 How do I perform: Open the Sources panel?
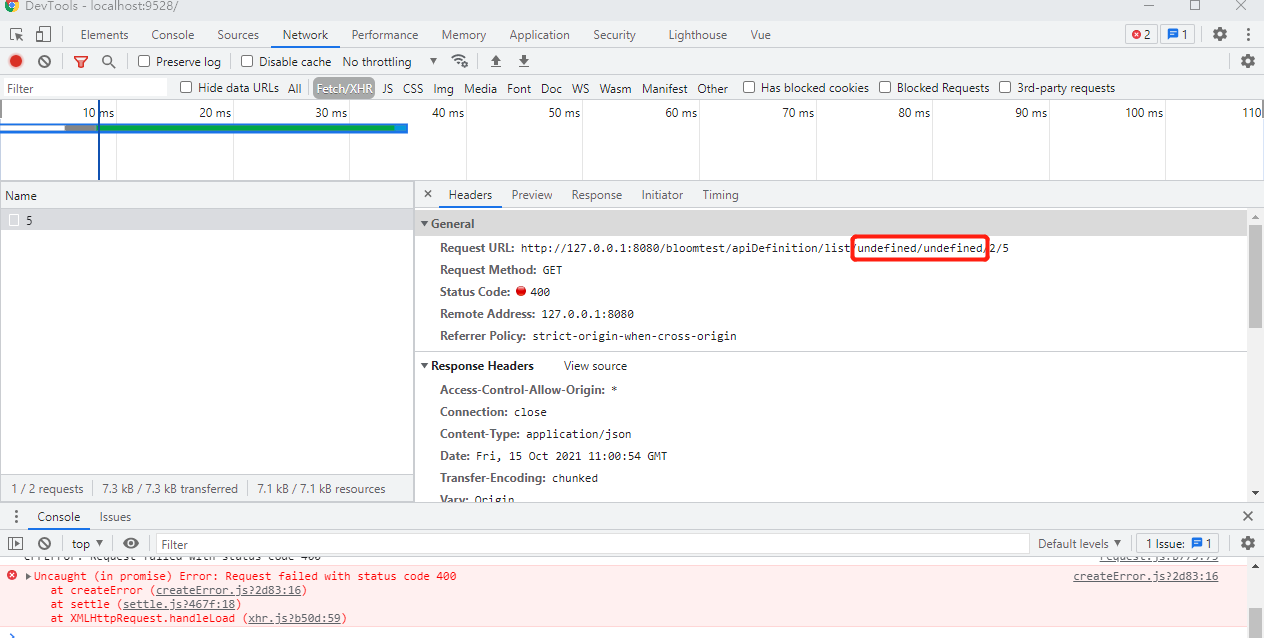(238, 34)
